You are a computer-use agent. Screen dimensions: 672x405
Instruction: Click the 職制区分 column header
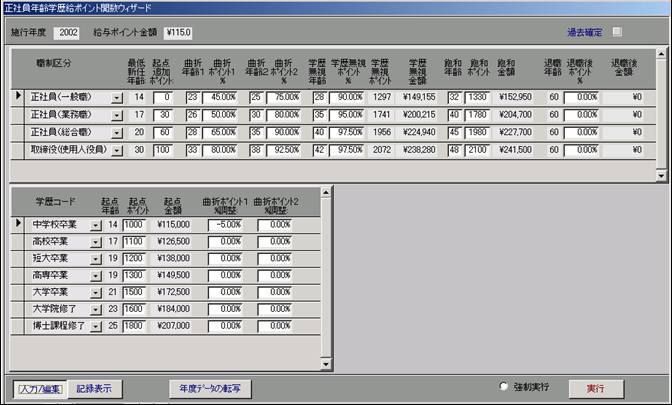coord(54,63)
